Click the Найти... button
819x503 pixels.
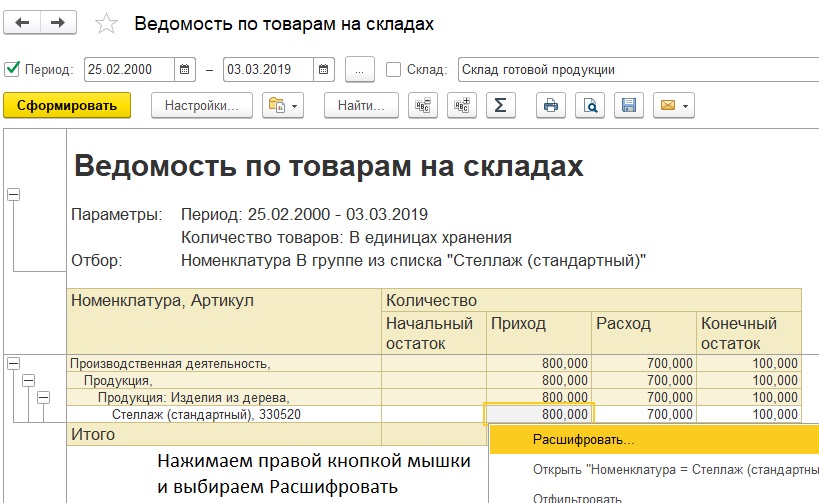click(x=361, y=106)
